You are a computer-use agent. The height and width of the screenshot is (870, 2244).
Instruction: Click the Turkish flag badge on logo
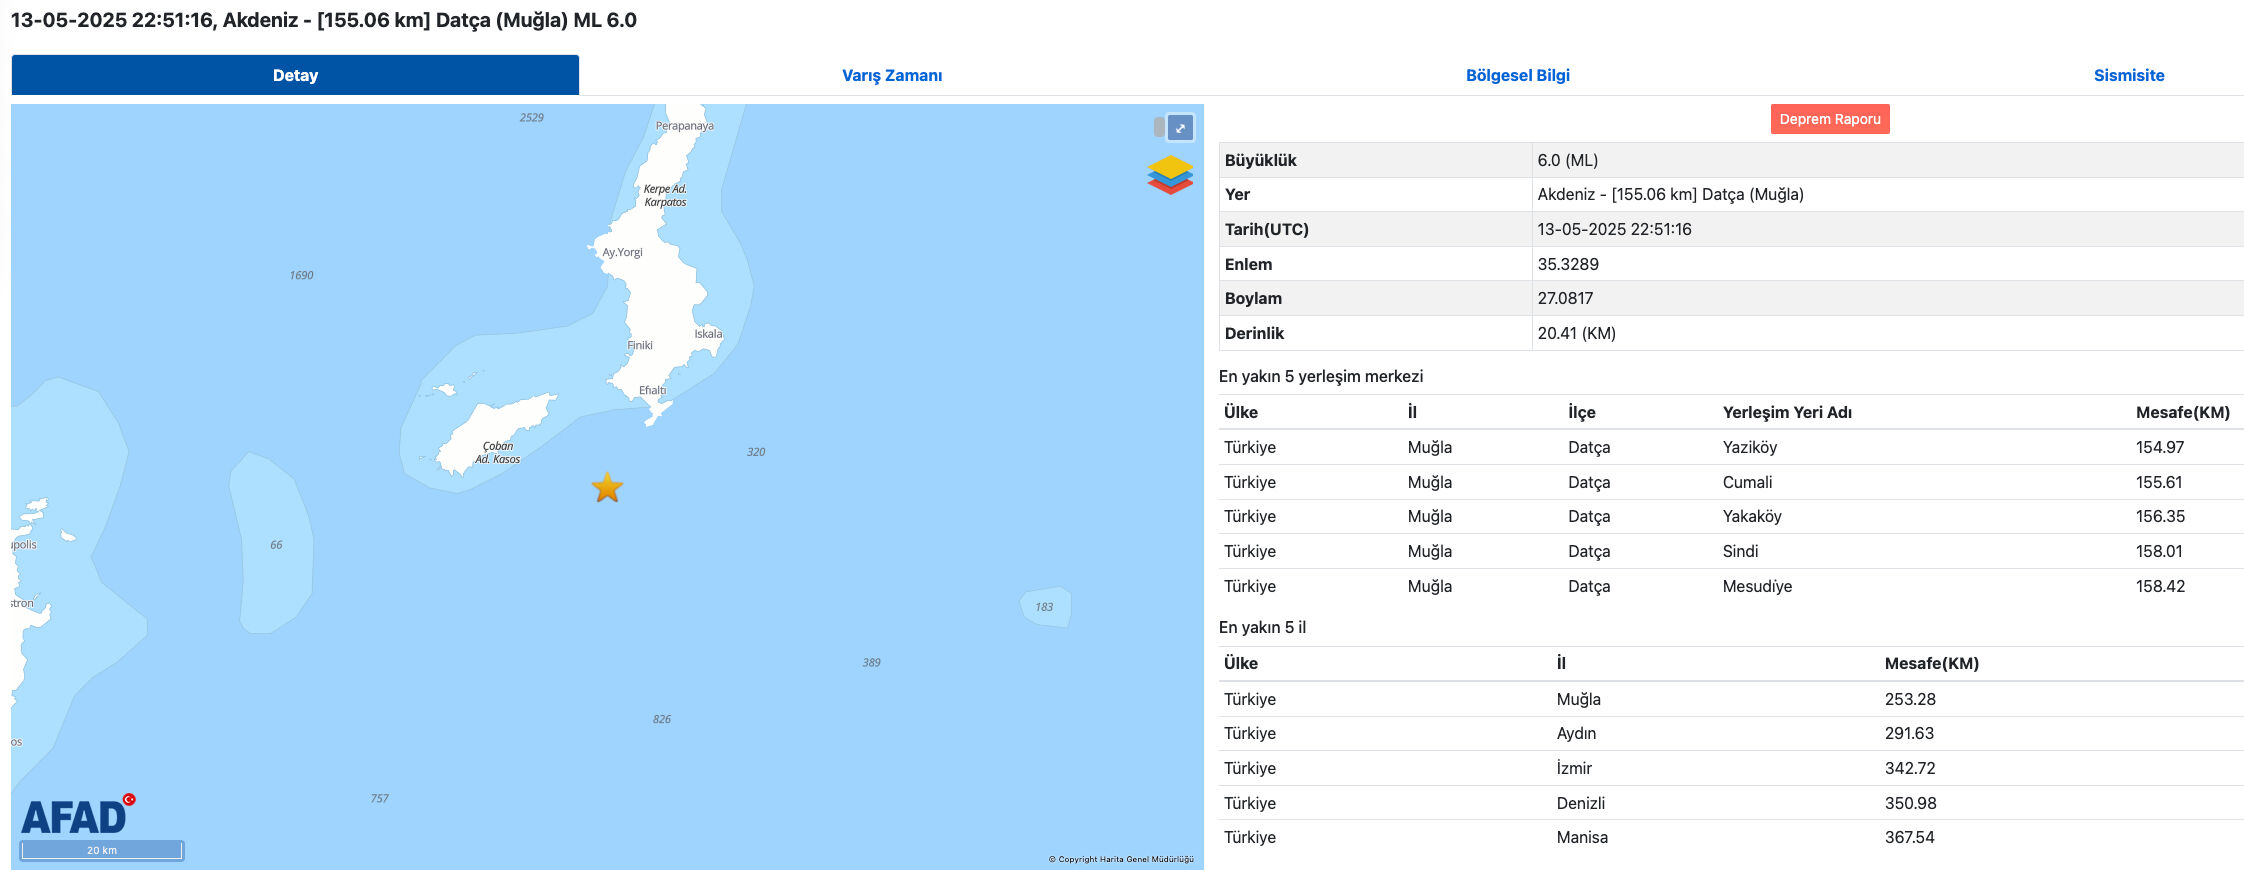coord(129,799)
